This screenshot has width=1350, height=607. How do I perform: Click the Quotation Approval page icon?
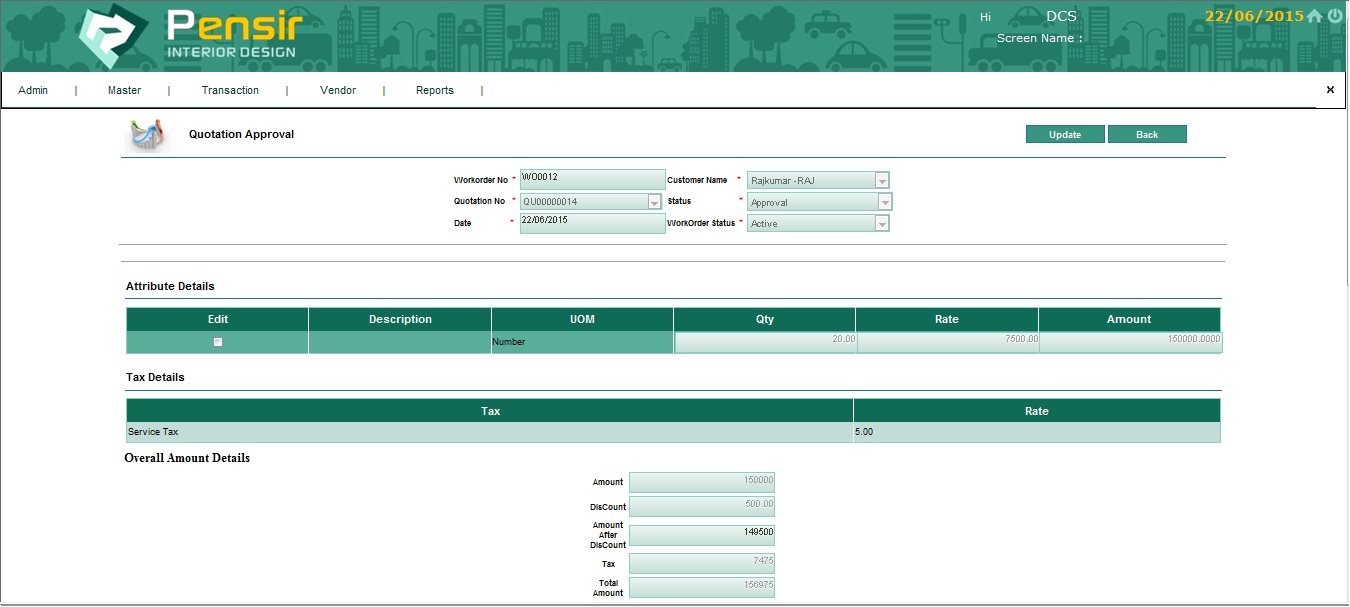click(147, 135)
